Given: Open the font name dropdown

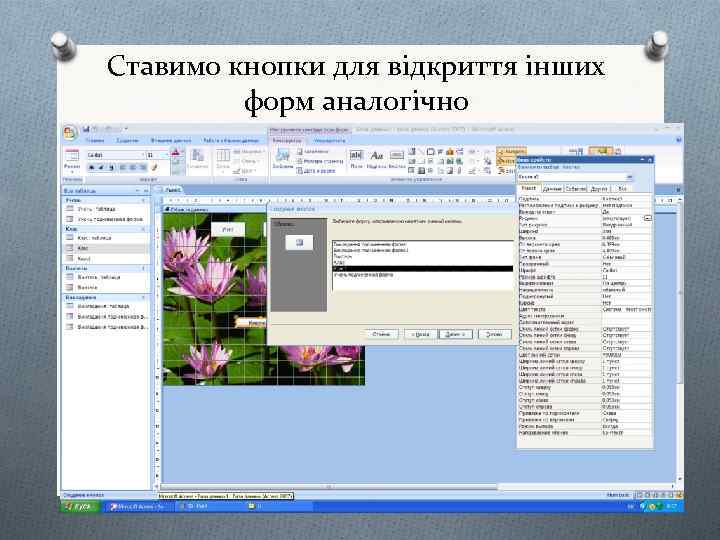Looking at the screenshot, I should point(142,155).
